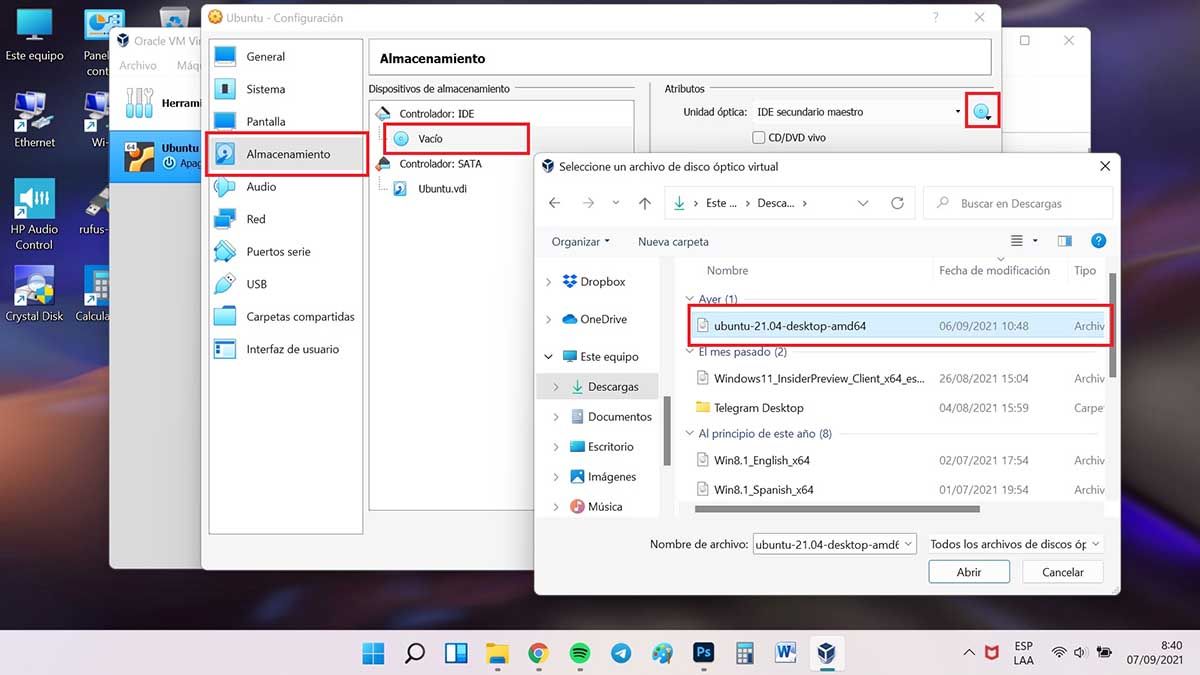1200x675 pixels.
Task: Click the optical disc chooser icon
Action: [982, 112]
